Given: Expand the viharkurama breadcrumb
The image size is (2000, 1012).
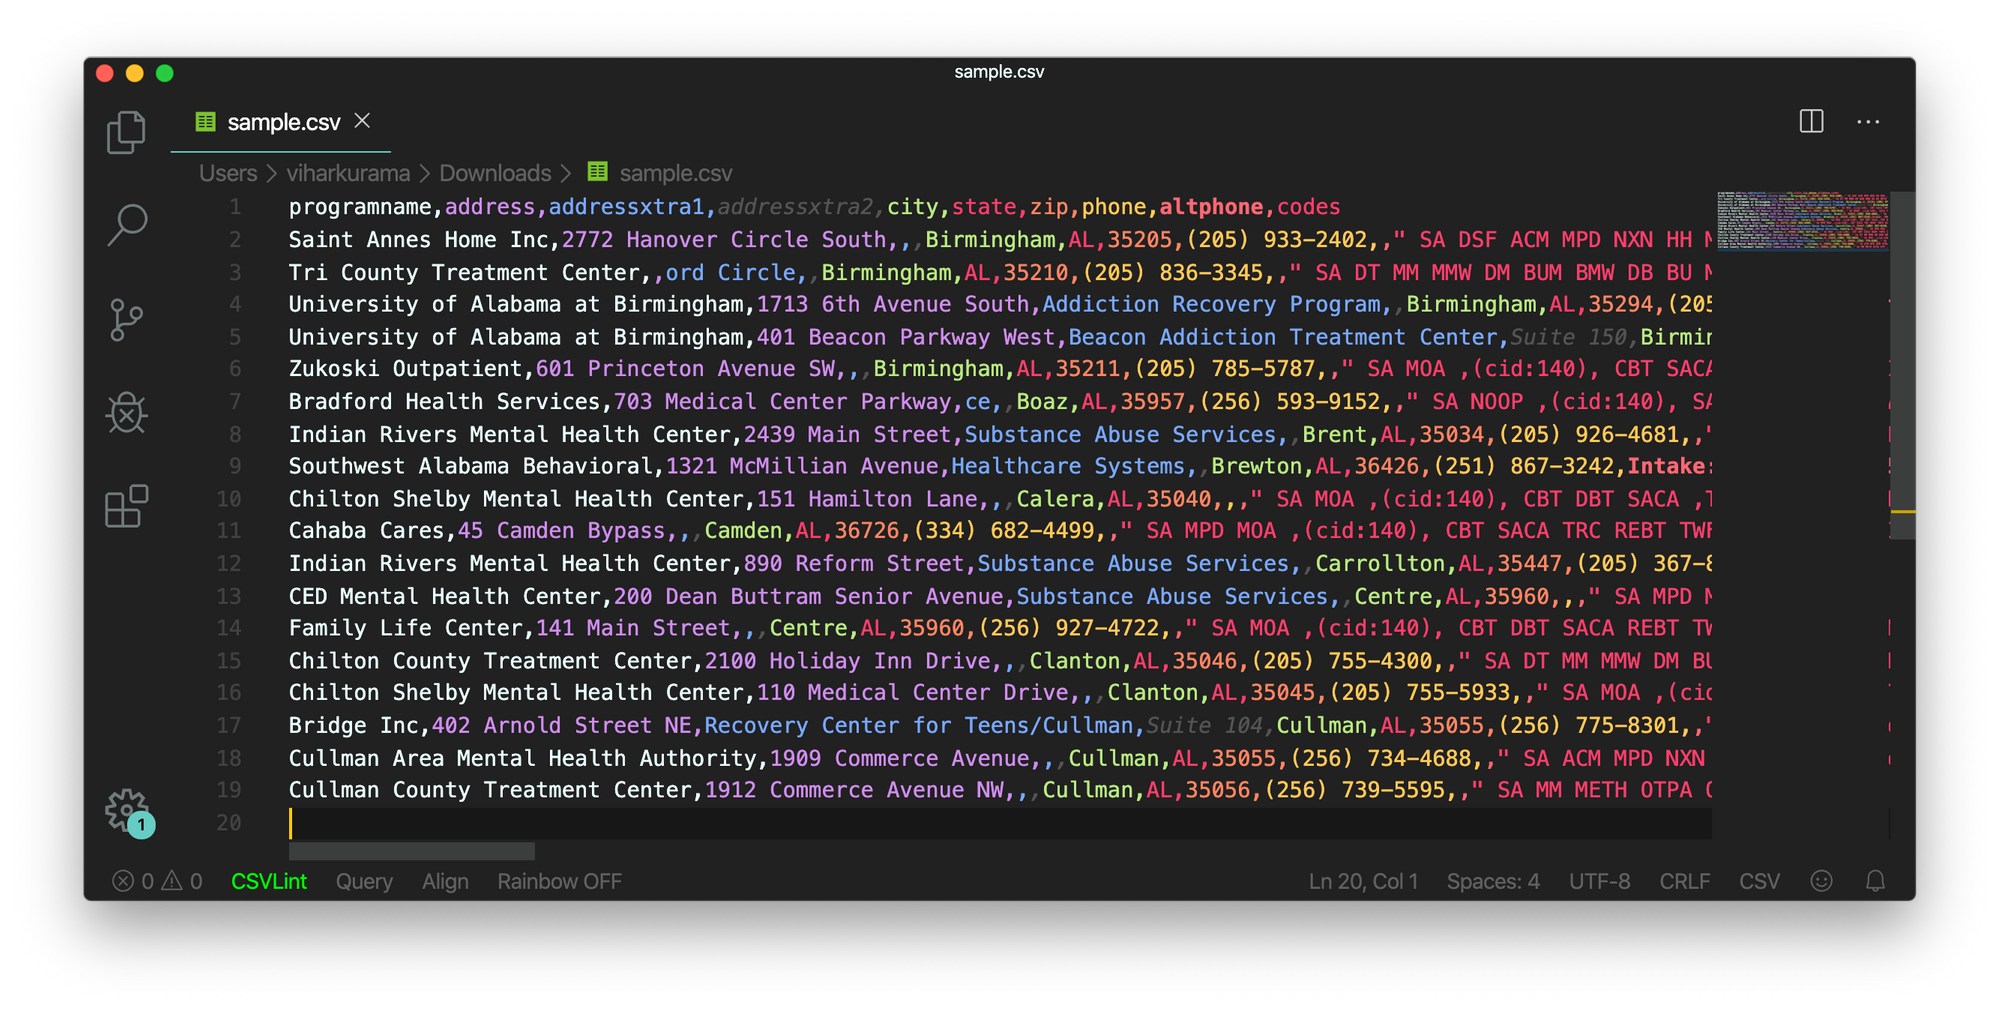Looking at the screenshot, I should (347, 173).
